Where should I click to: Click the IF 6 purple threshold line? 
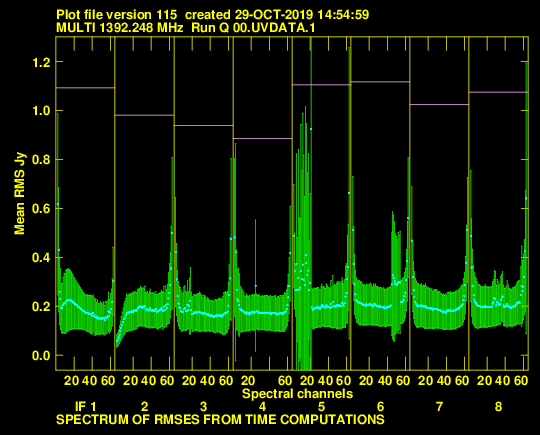pos(380,82)
